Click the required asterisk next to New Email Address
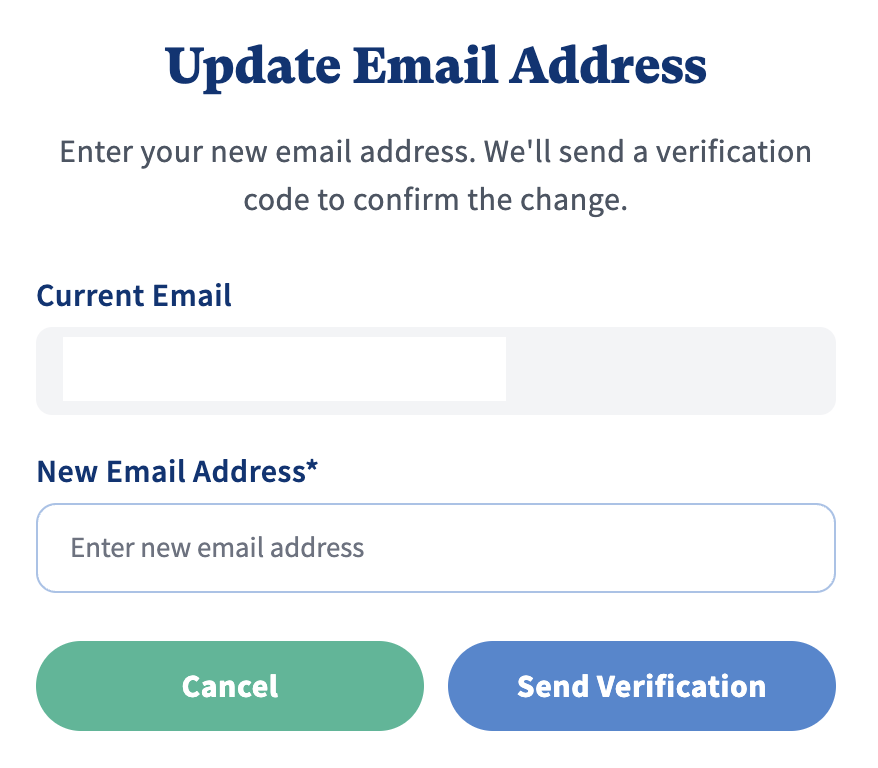The width and height of the screenshot is (878, 768). point(312,469)
